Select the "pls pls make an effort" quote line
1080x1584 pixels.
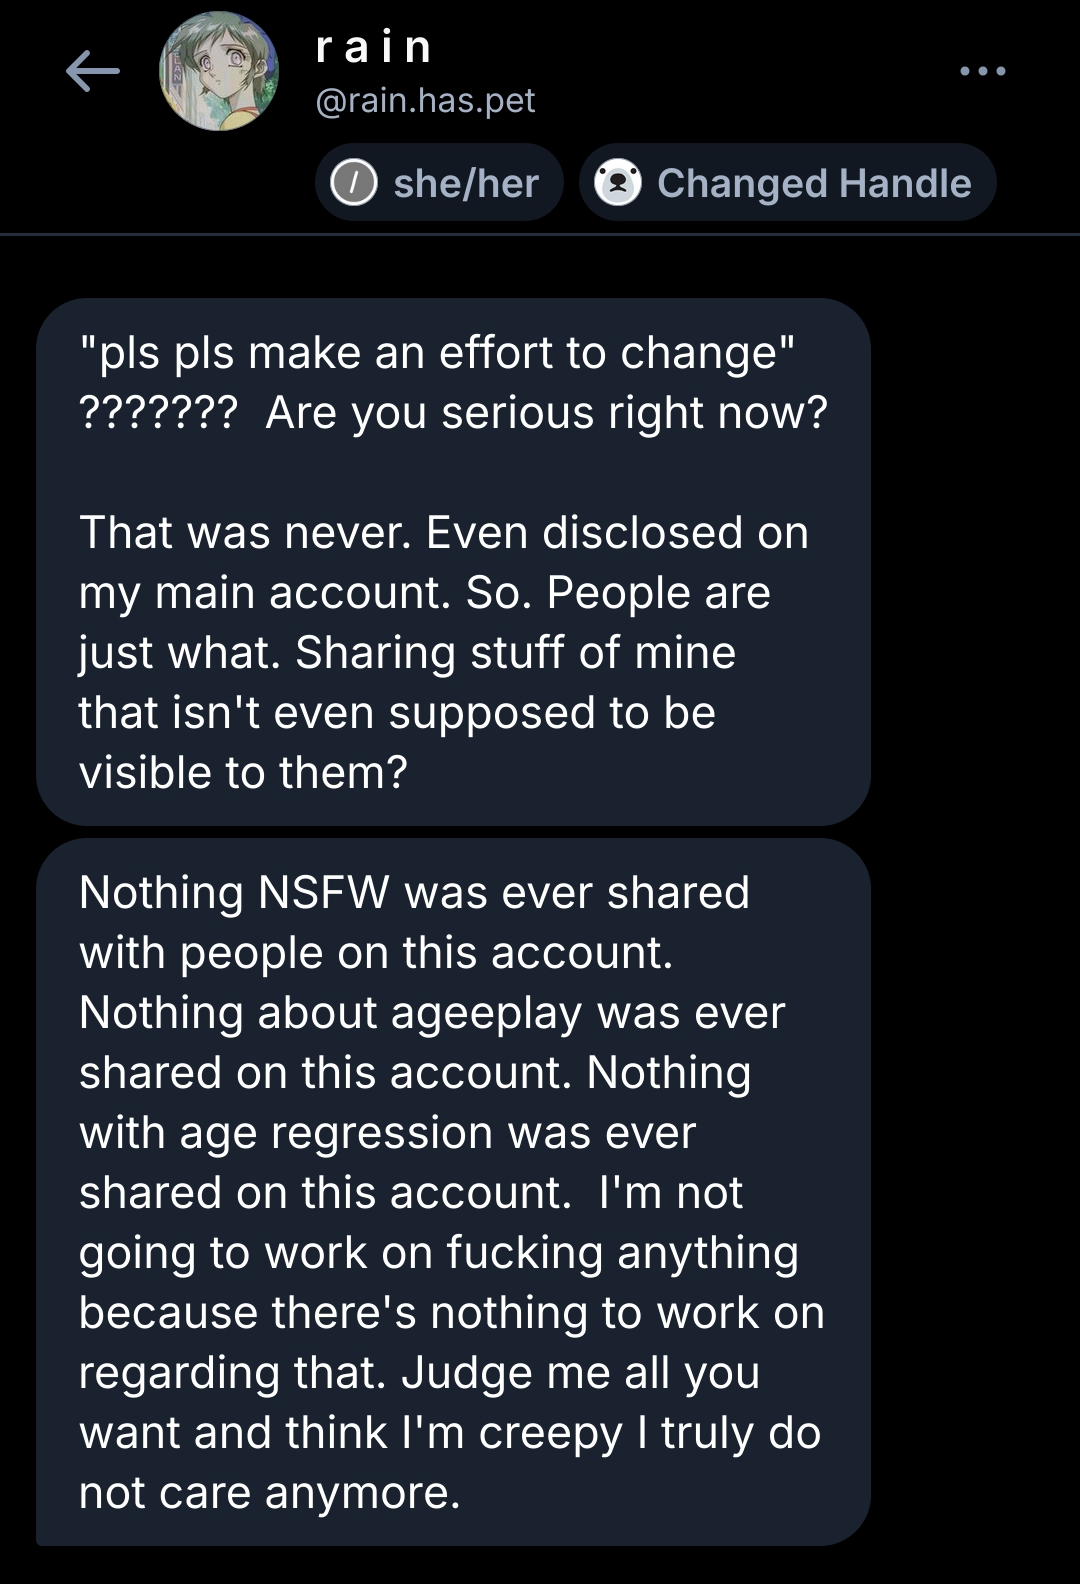click(437, 353)
